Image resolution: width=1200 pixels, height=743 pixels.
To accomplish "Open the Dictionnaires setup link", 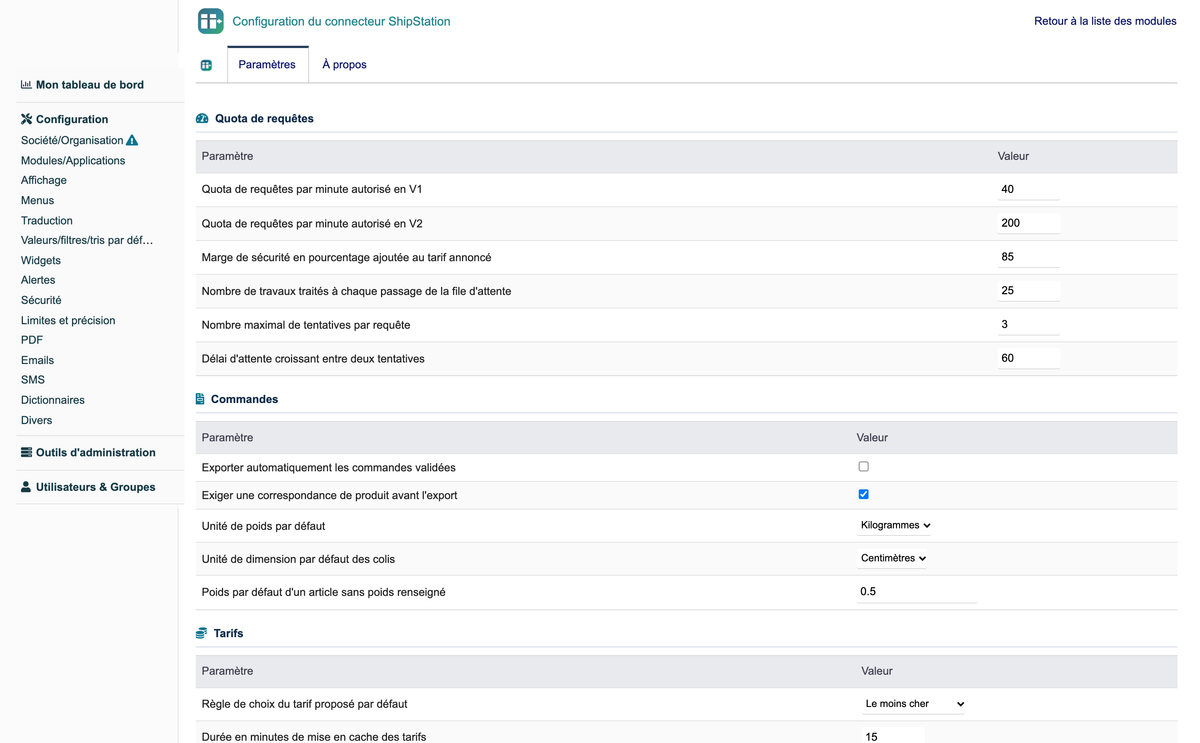I will tap(53, 400).
